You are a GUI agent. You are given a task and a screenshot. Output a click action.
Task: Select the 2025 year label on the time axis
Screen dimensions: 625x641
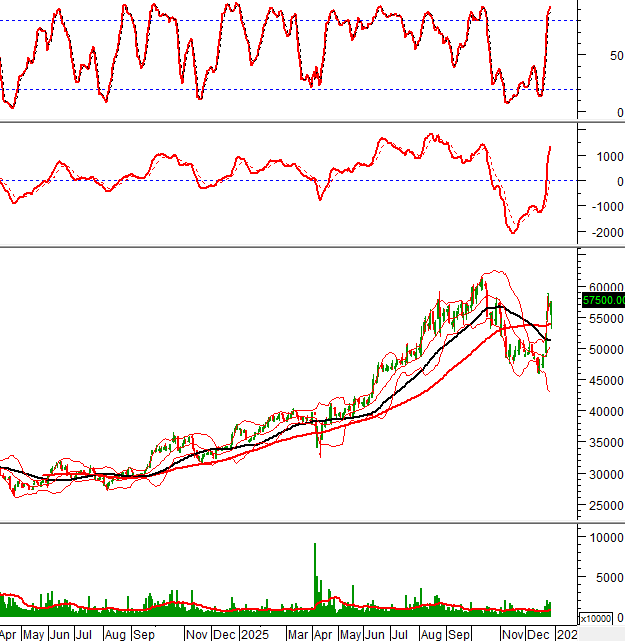(254, 634)
